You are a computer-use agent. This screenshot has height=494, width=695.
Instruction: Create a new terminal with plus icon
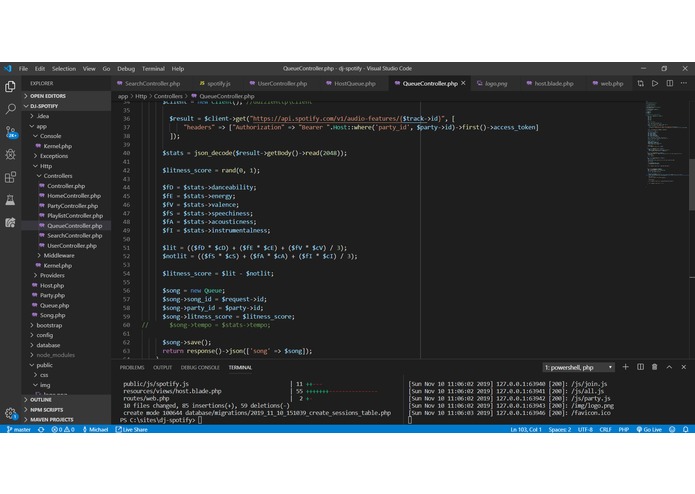[x=625, y=367]
